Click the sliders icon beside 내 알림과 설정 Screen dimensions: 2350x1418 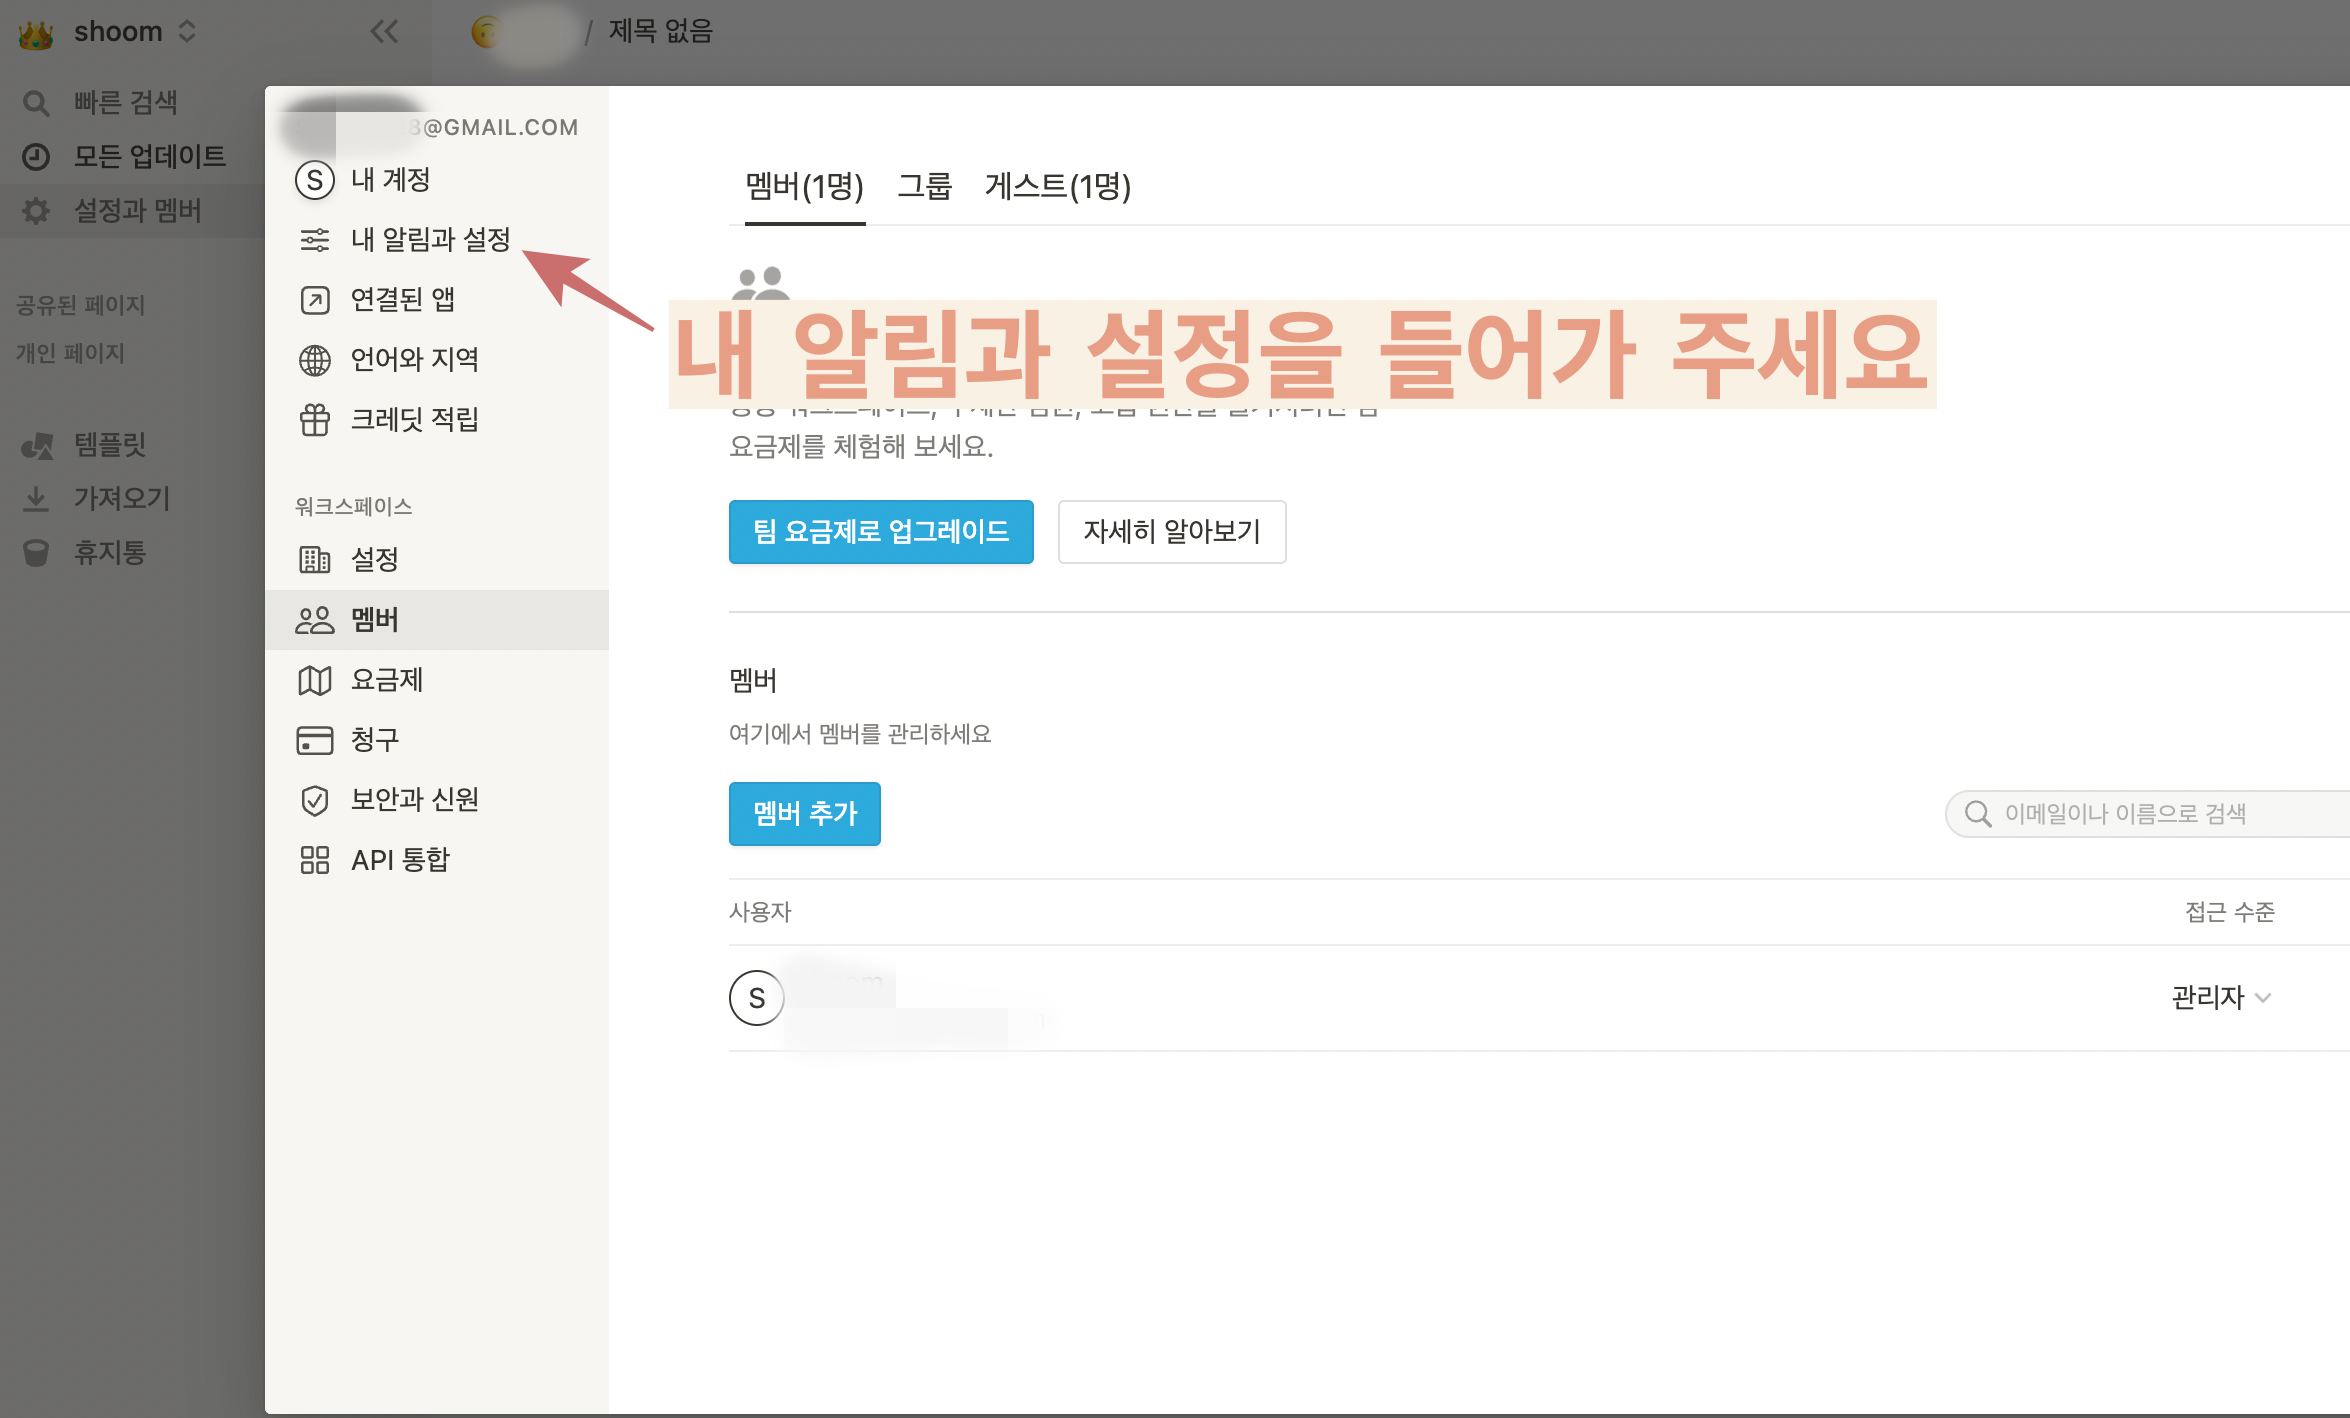(x=314, y=240)
